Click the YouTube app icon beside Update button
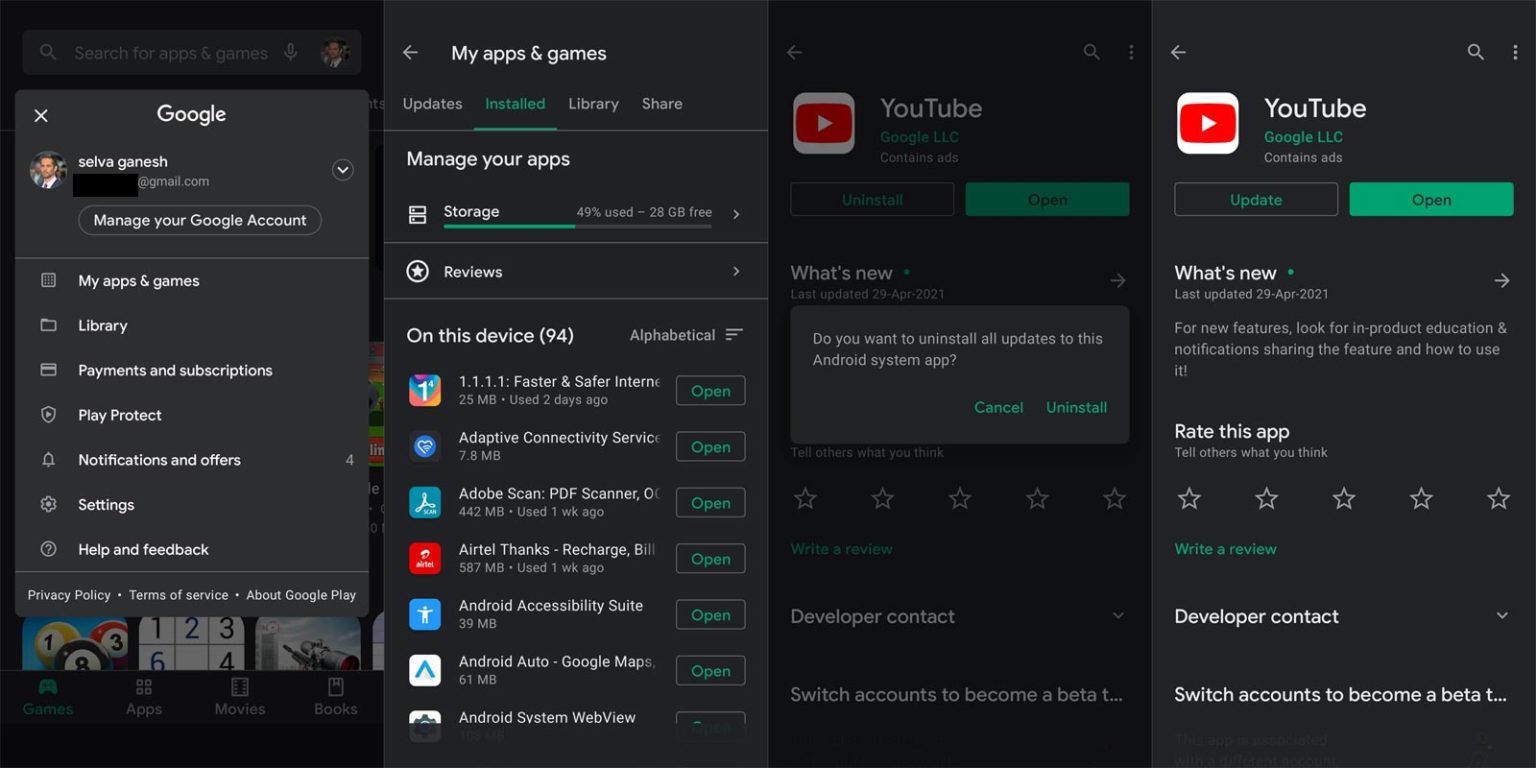Screen dimensions: 1536x768 click(1208, 123)
